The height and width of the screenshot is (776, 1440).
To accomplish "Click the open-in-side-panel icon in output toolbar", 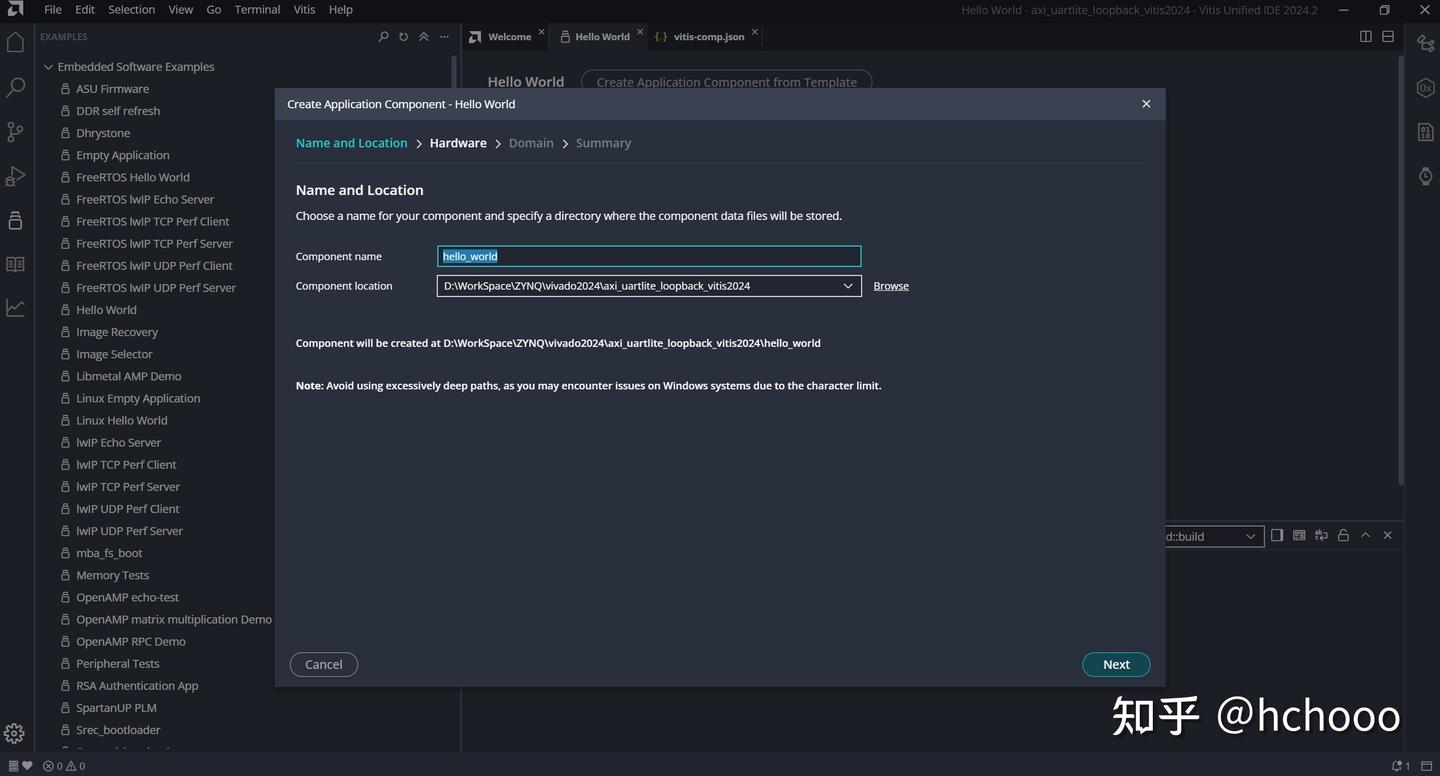I will [1277, 536].
